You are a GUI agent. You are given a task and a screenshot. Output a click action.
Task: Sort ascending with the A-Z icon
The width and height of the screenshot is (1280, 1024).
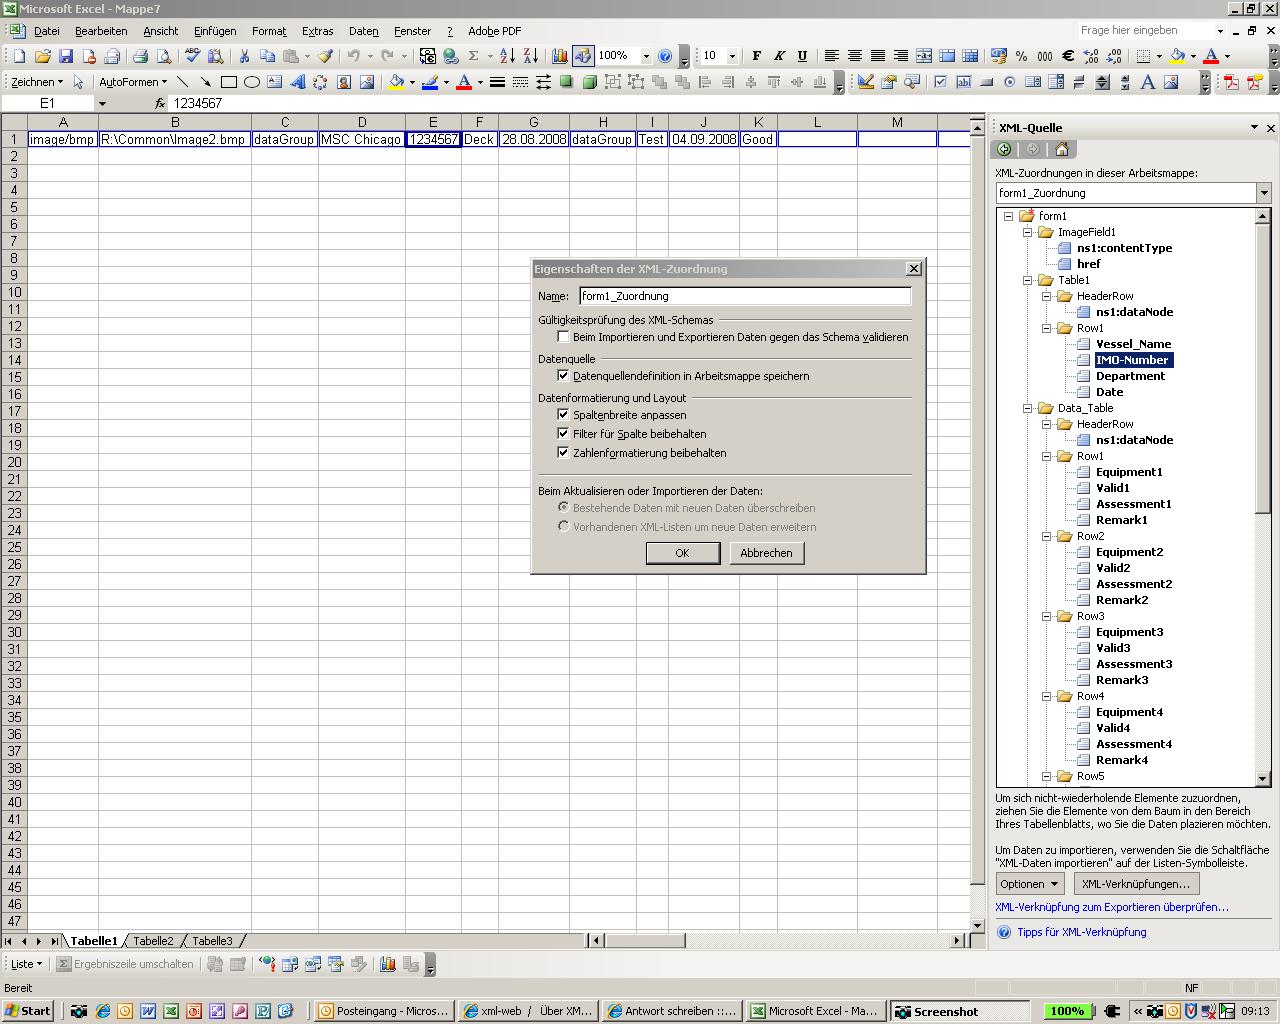(x=507, y=56)
